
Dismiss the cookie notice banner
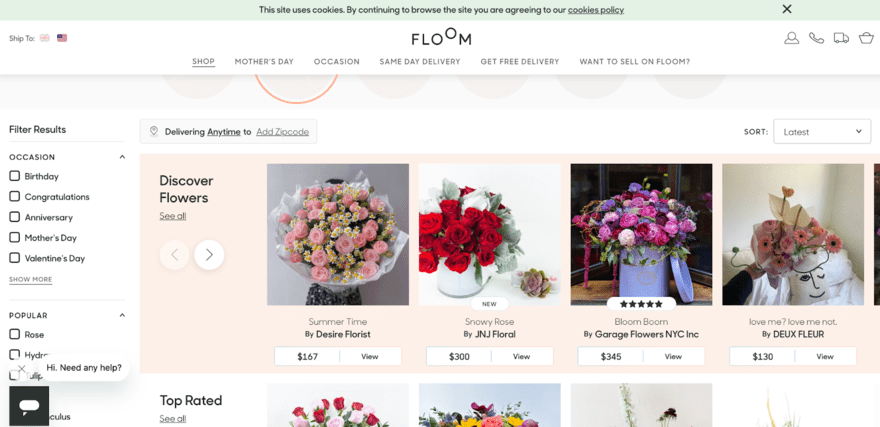(787, 9)
